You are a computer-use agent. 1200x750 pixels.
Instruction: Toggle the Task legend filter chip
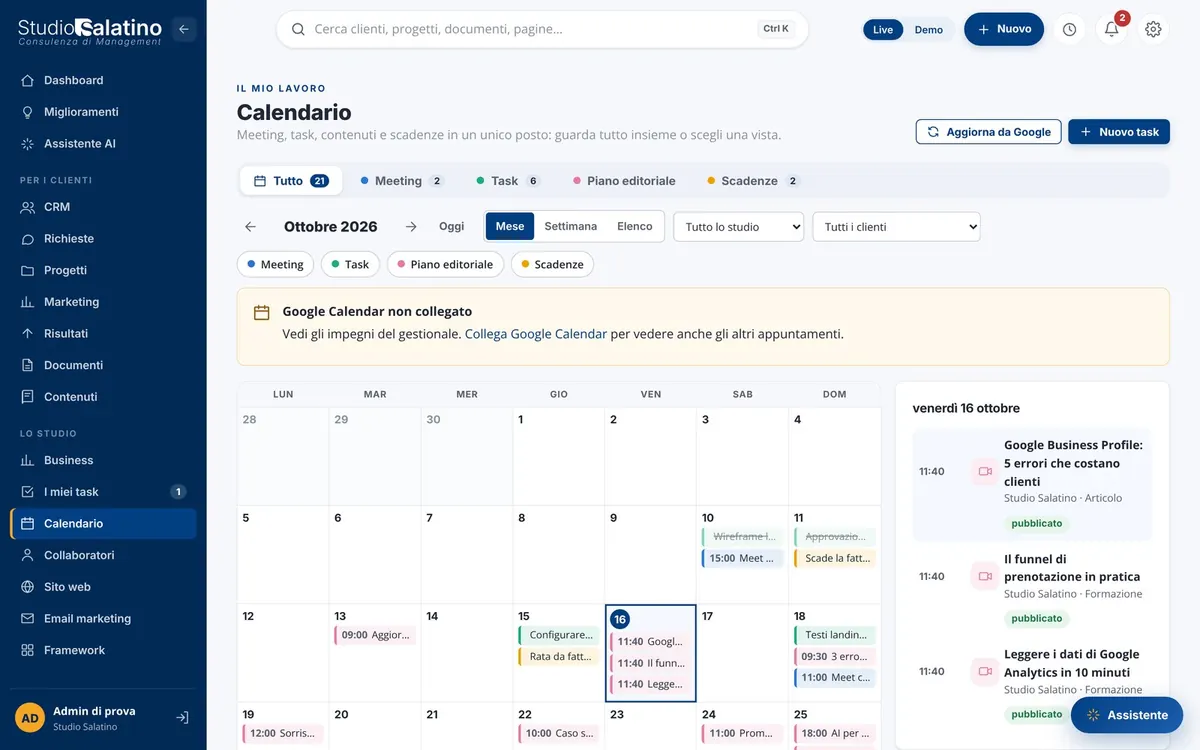[x=350, y=264]
